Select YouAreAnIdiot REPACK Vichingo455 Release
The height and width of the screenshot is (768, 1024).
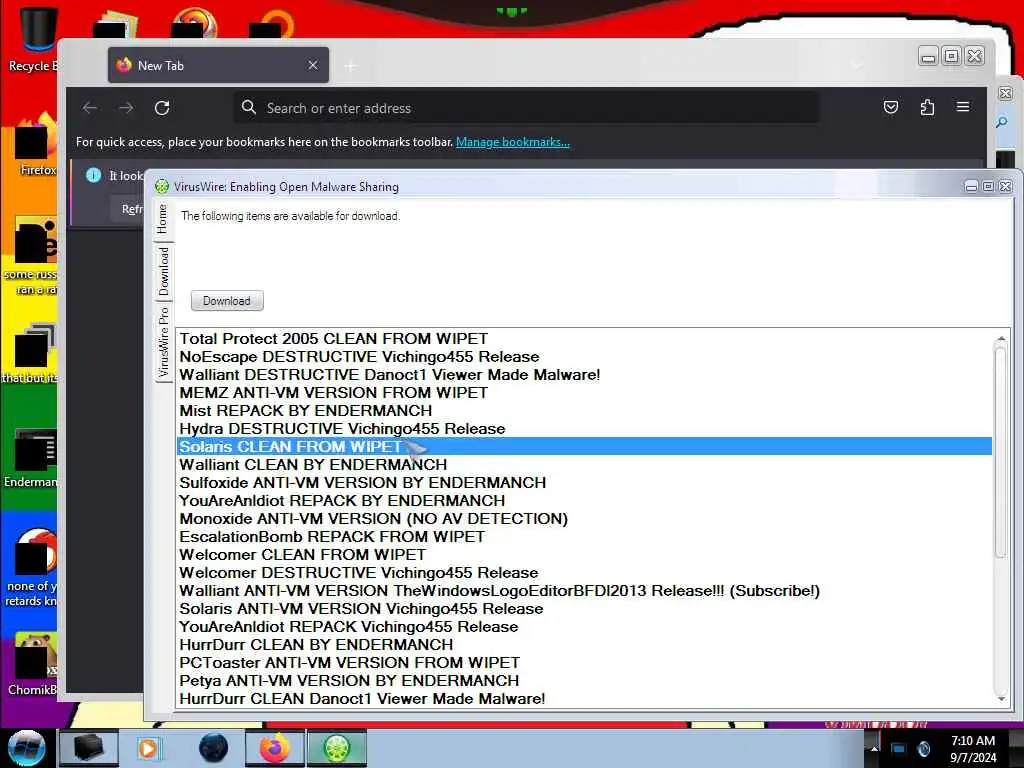point(584,626)
